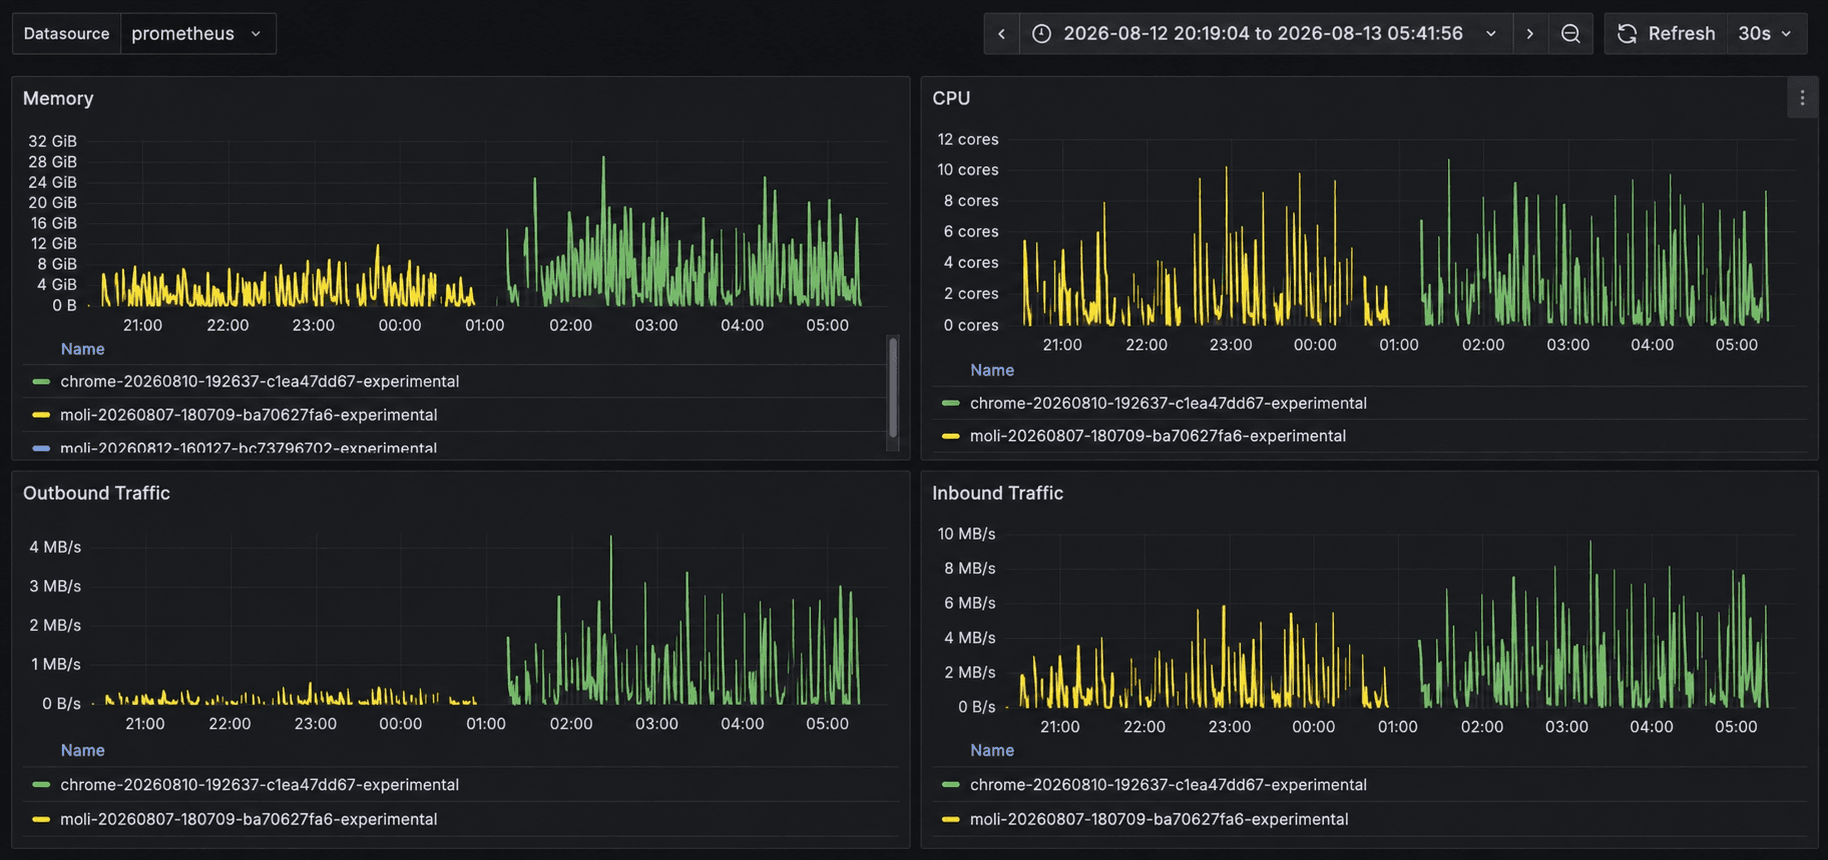Sort Memory legend by Name header
The image size is (1828, 860).
click(82, 349)
